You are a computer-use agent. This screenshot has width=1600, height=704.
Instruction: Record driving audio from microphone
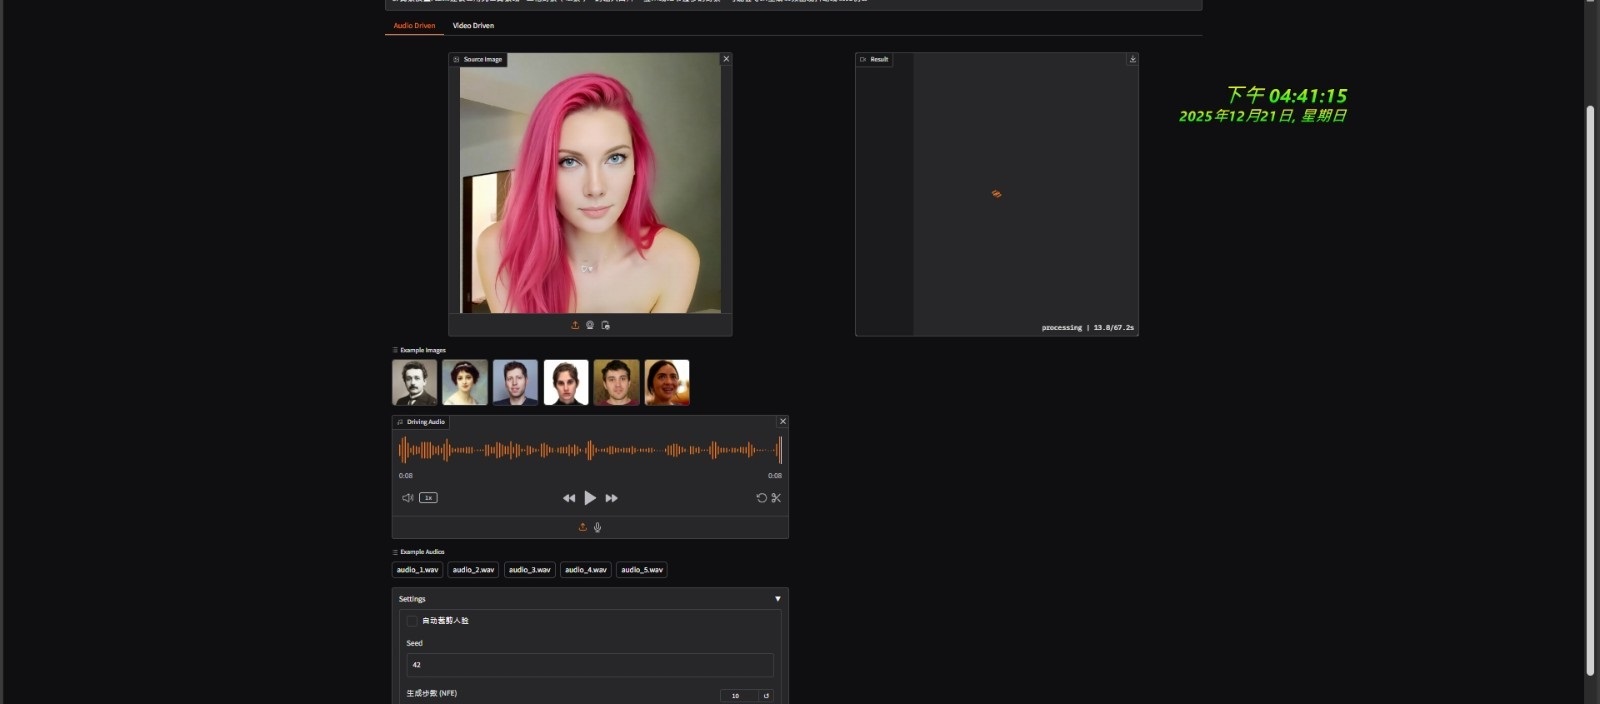pos(598,527)
